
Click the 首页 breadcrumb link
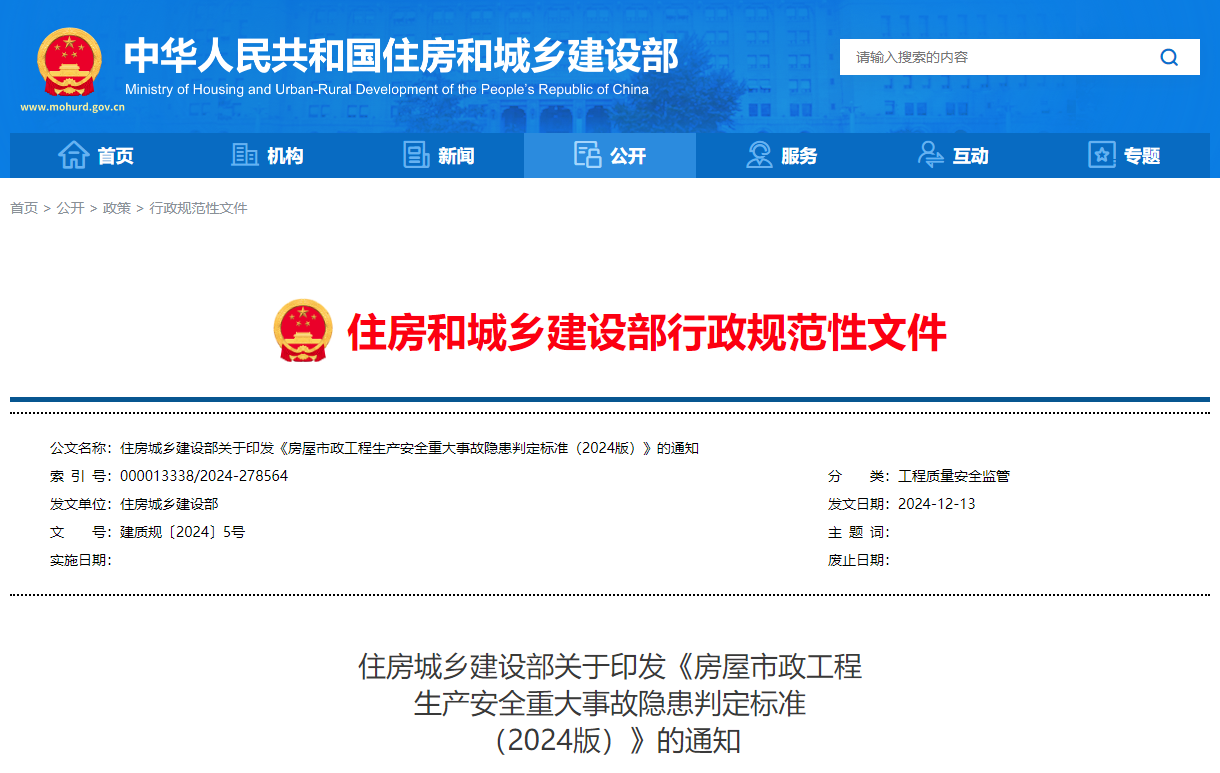point(24,207)
